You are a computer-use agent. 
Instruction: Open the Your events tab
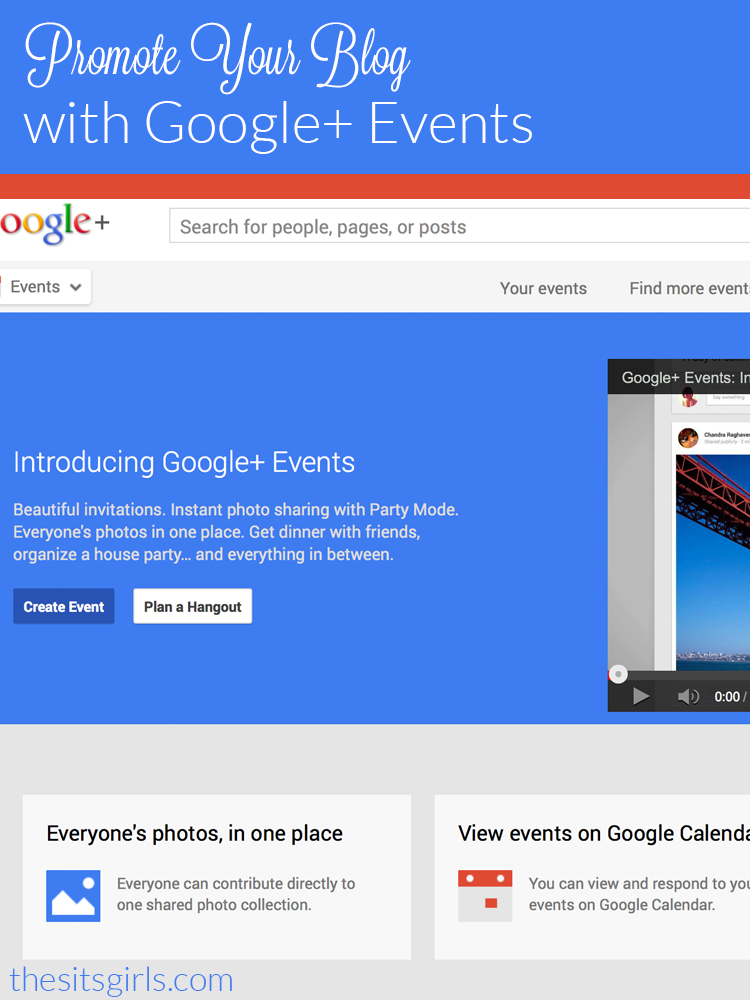[x=543, y=288]
